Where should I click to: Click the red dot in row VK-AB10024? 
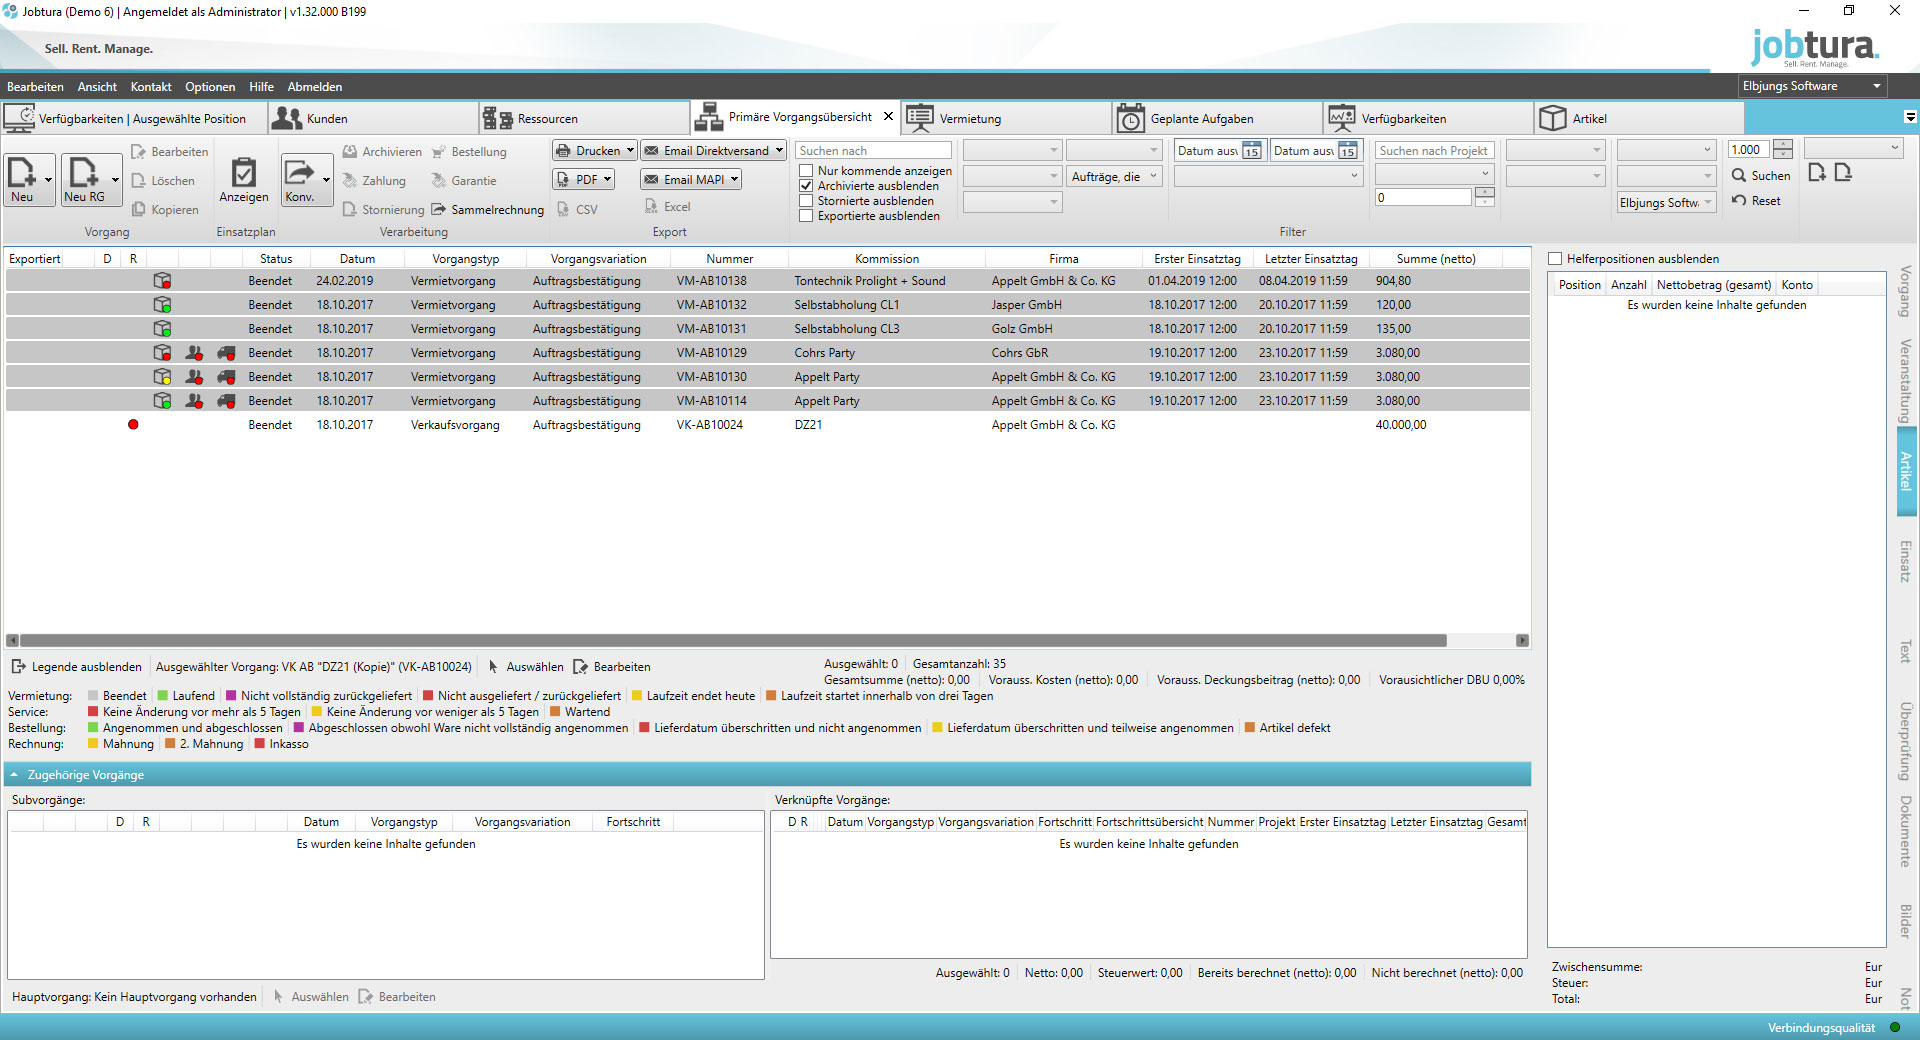133,425
